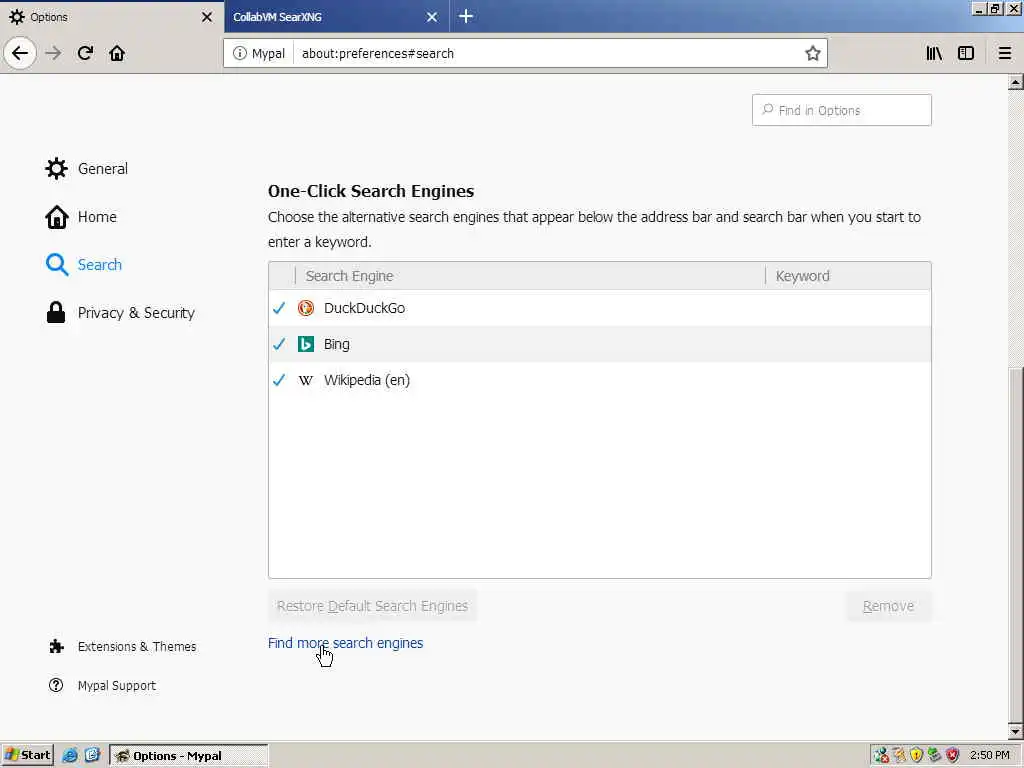1024x768 pixels.
Task: Open the home page via toolbar icon
Action: (x=117, y=53)
